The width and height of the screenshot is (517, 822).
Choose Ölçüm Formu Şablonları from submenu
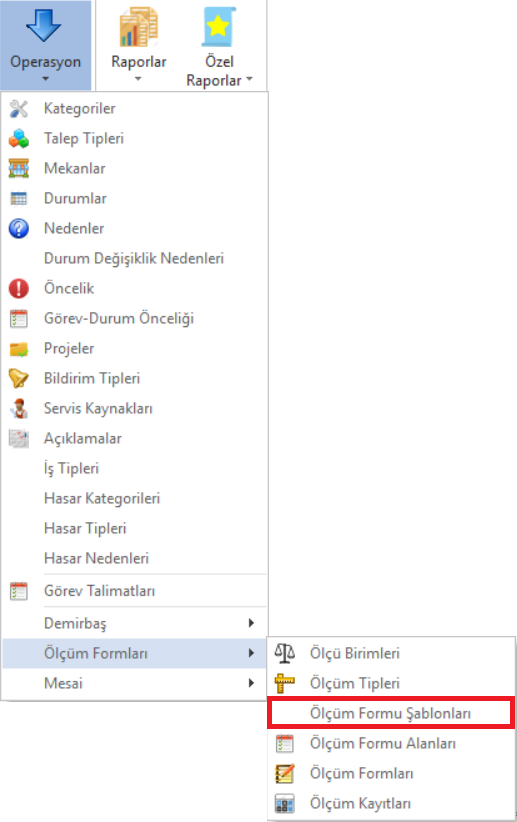(391, 713)
